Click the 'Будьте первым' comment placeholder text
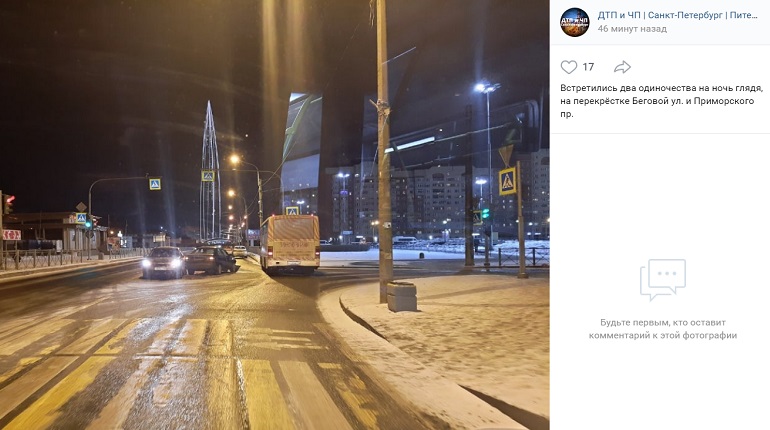This screenshot has height=430, width=770. pyautogui.click(x=662, y=329)
